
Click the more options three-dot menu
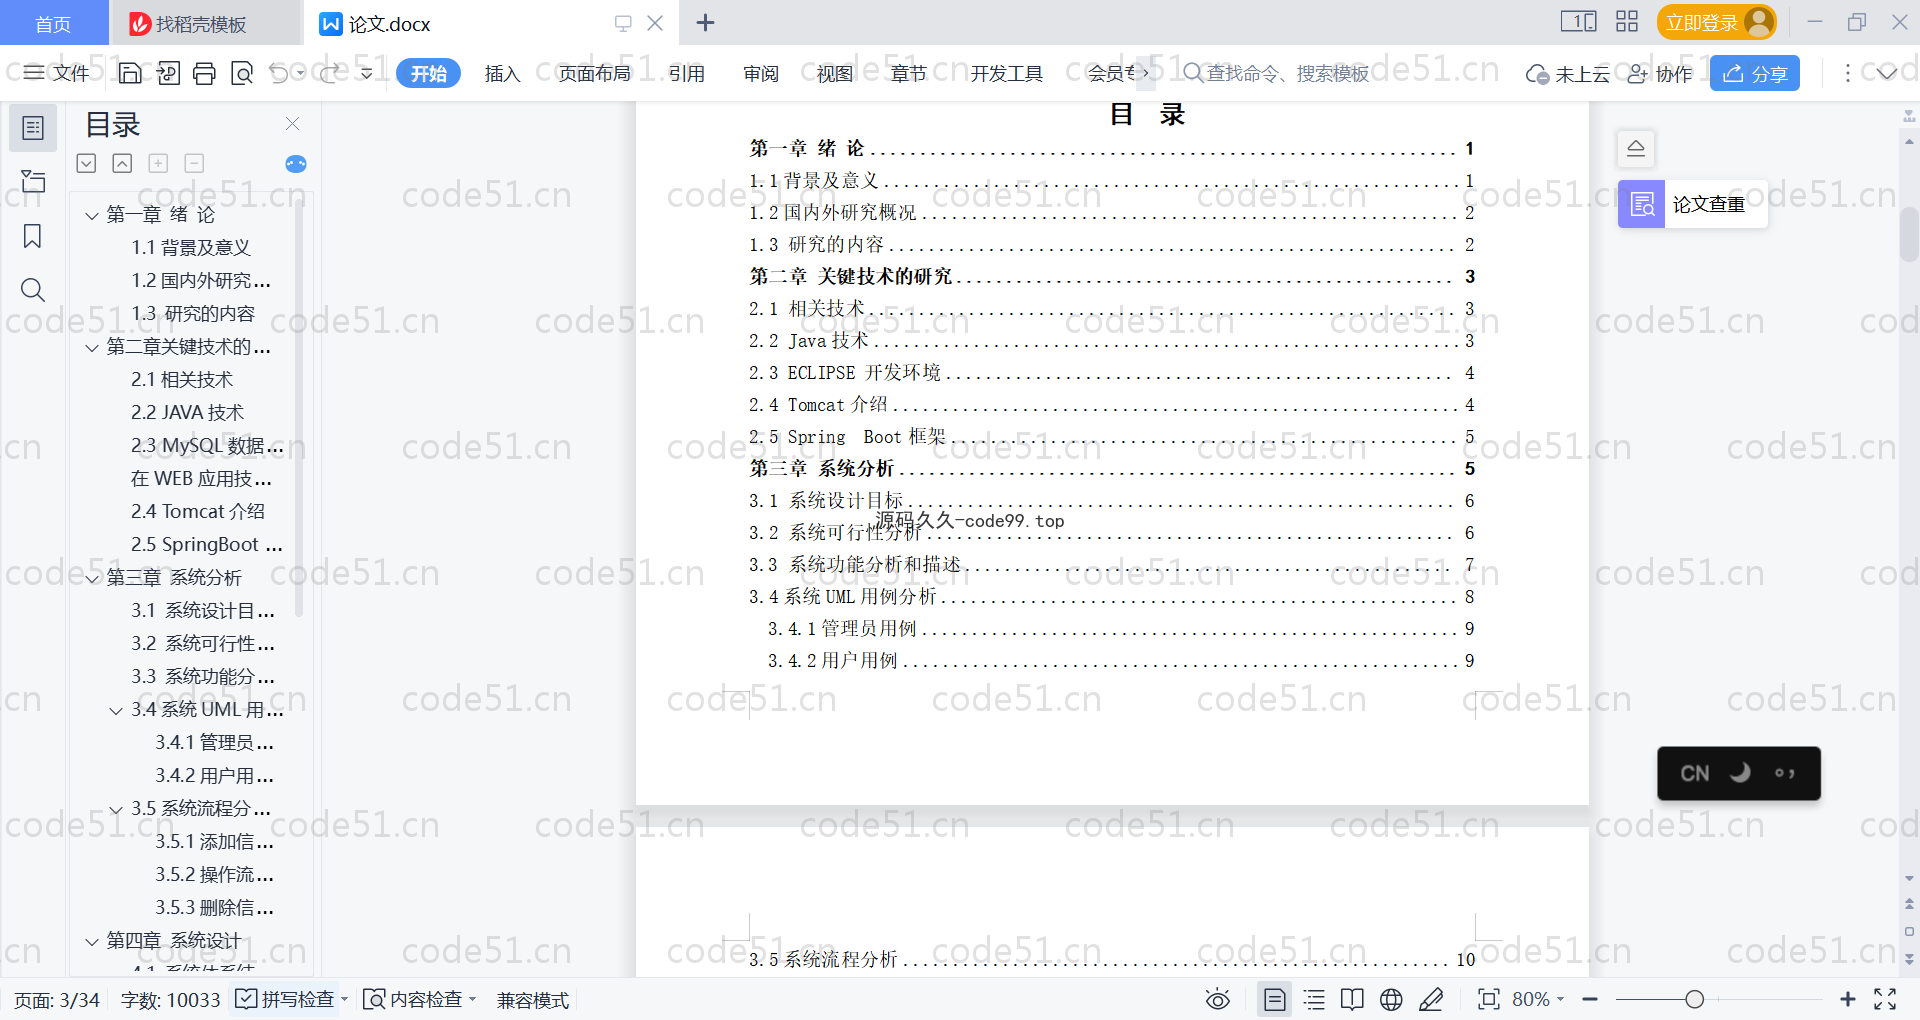pos(1847,73)
